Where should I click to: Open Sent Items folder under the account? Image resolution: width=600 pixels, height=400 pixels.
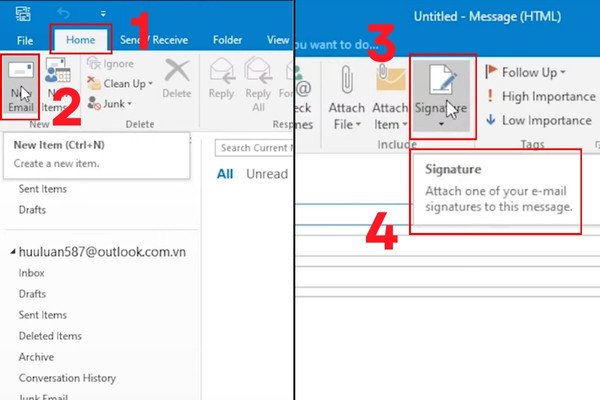click(42, 315)
